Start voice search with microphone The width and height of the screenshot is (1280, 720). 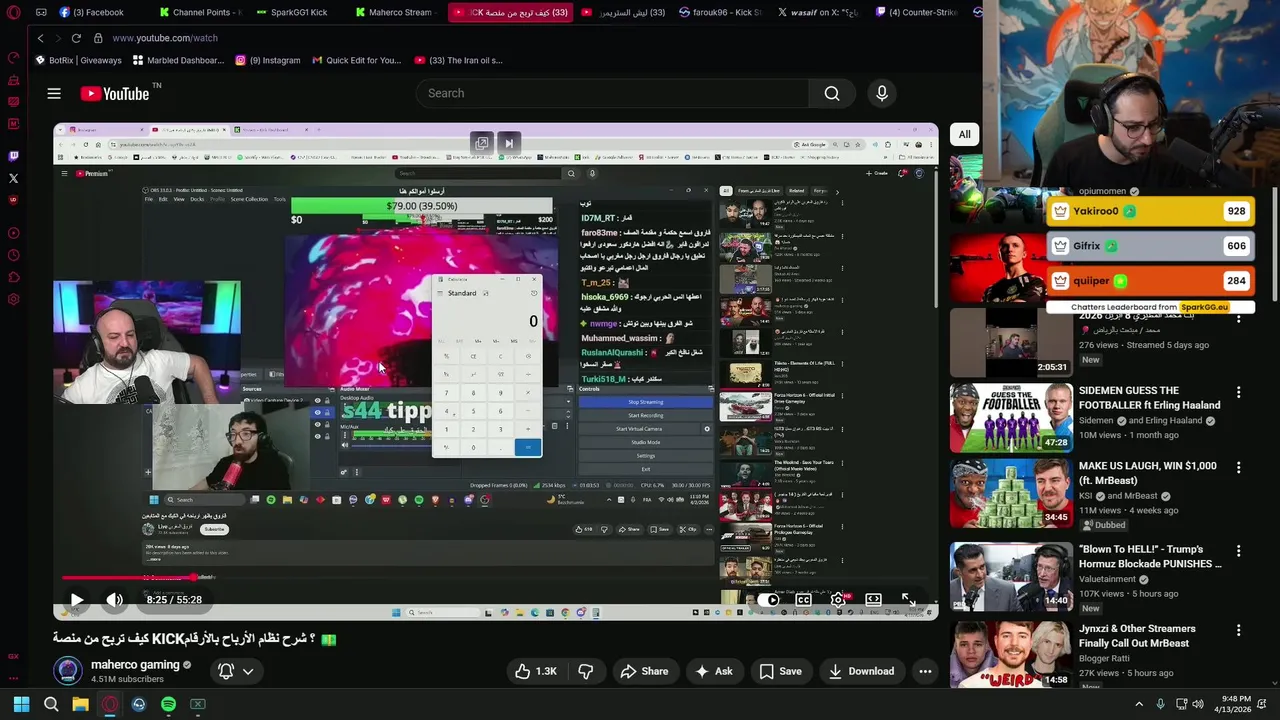point(882,93)
